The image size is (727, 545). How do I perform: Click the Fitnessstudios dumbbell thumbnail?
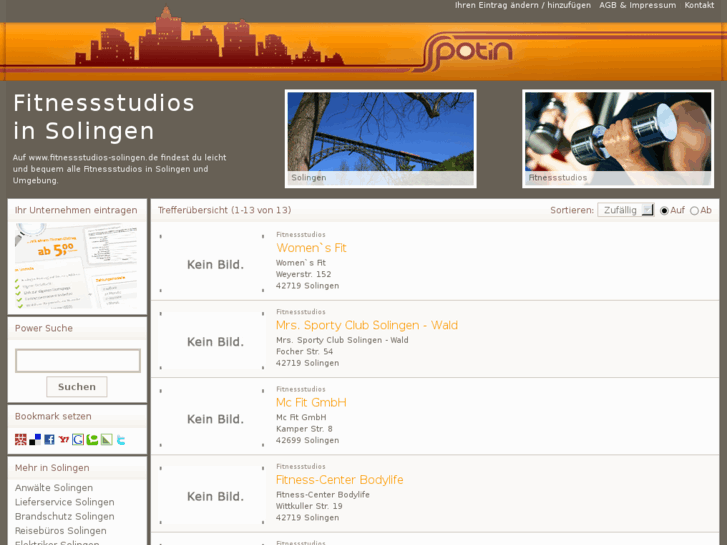coord(618,139)
